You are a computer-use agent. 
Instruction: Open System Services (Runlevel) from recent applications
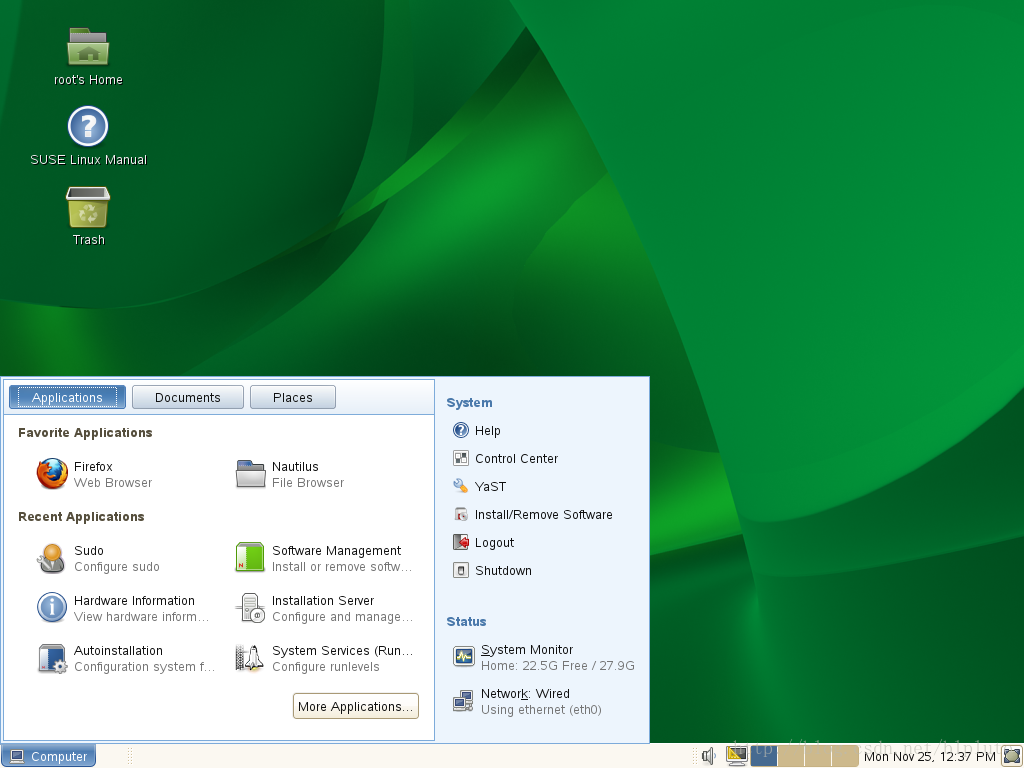pyautogui.click(x=324, y=658)
